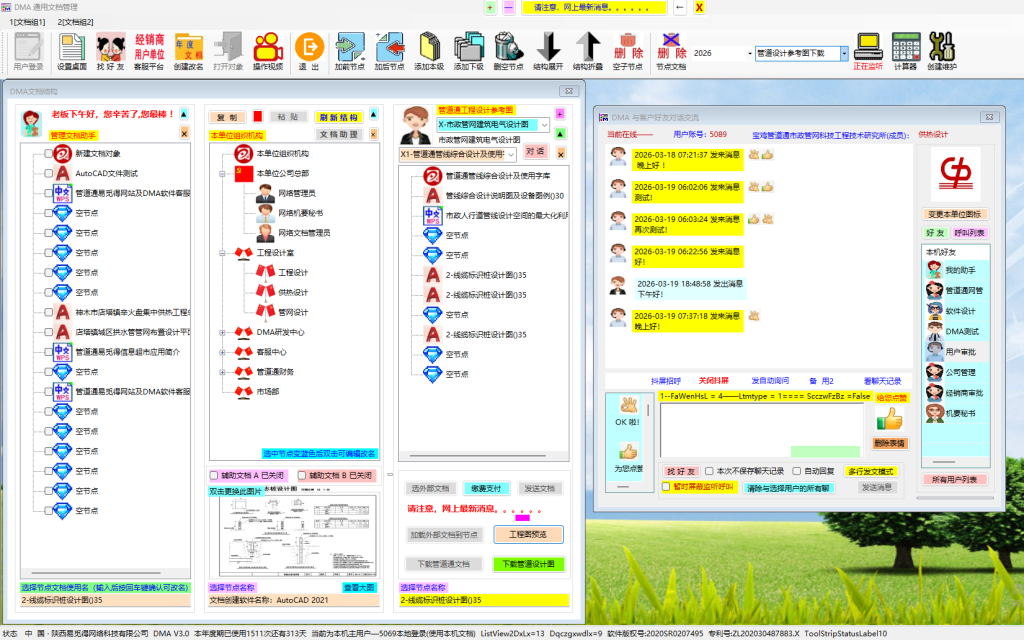Click 添加本级 add same-level node icon

(x=429, y=50)
